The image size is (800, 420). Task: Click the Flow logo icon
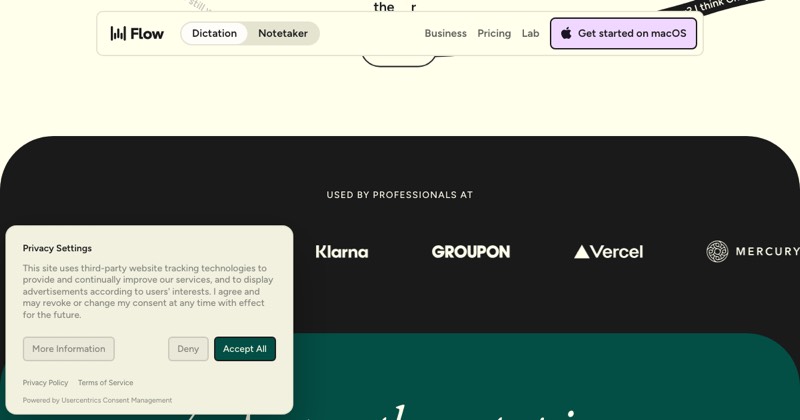point(118,34)
